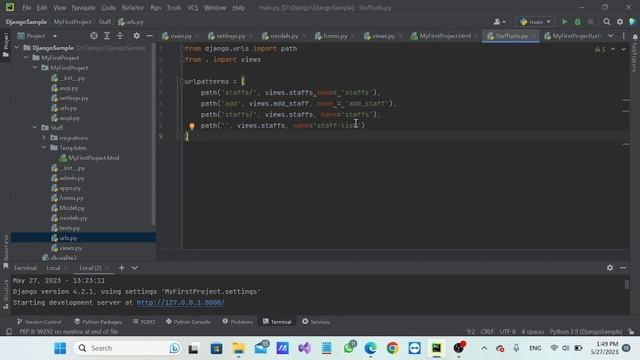Click the terminal output scrollbar
Viewport: 640px width, 360px height.
pos(627,284)
